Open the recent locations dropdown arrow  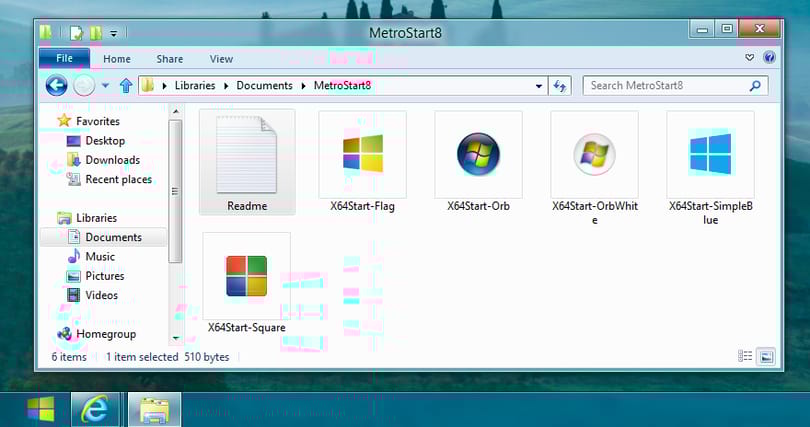105,86
